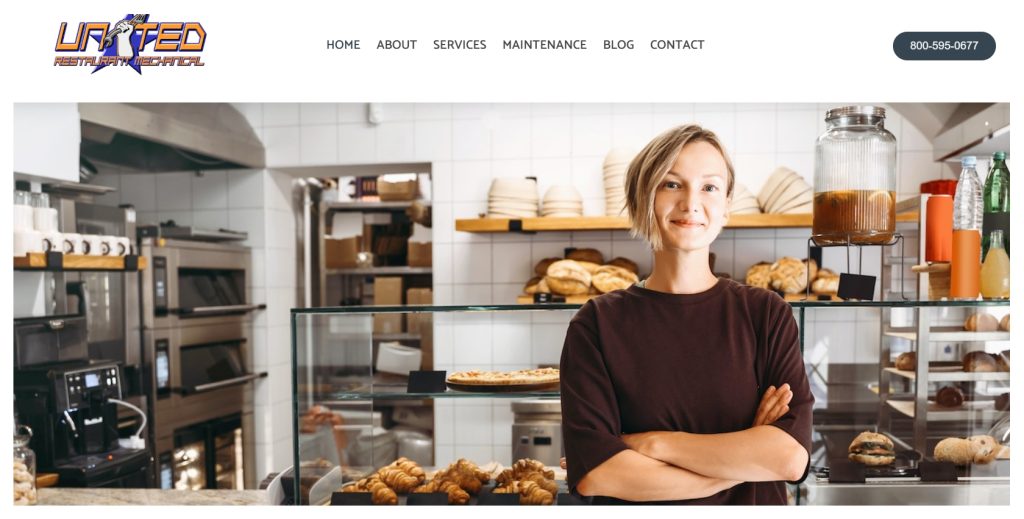Click the bread loaves left of woman
Screen dimensions: 1024x519
click(x=581, y=272)
